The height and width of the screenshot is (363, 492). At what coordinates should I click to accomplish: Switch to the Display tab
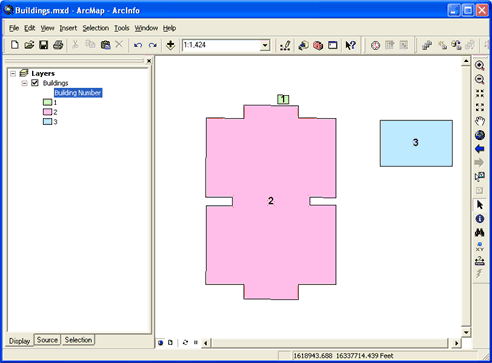(19, 341)
